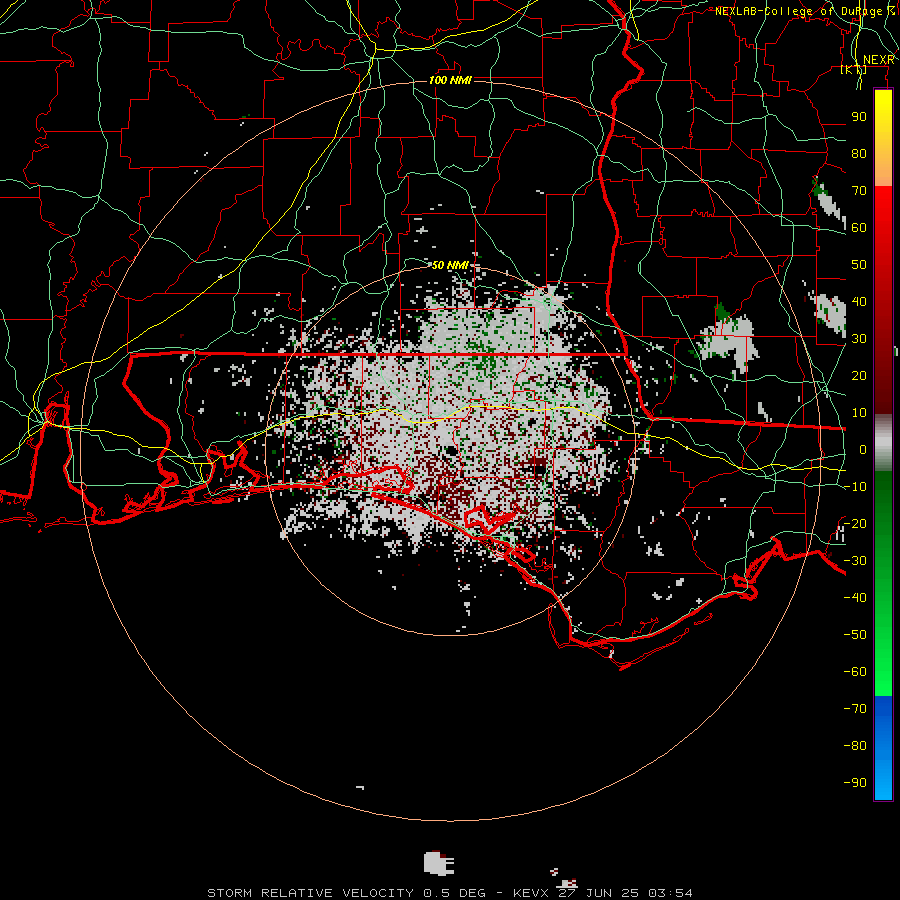The width and height of the screenshot is (900, 900).
Task: Click the gray echo cluster below the 100 NMI ring
Action: [440, 864]
